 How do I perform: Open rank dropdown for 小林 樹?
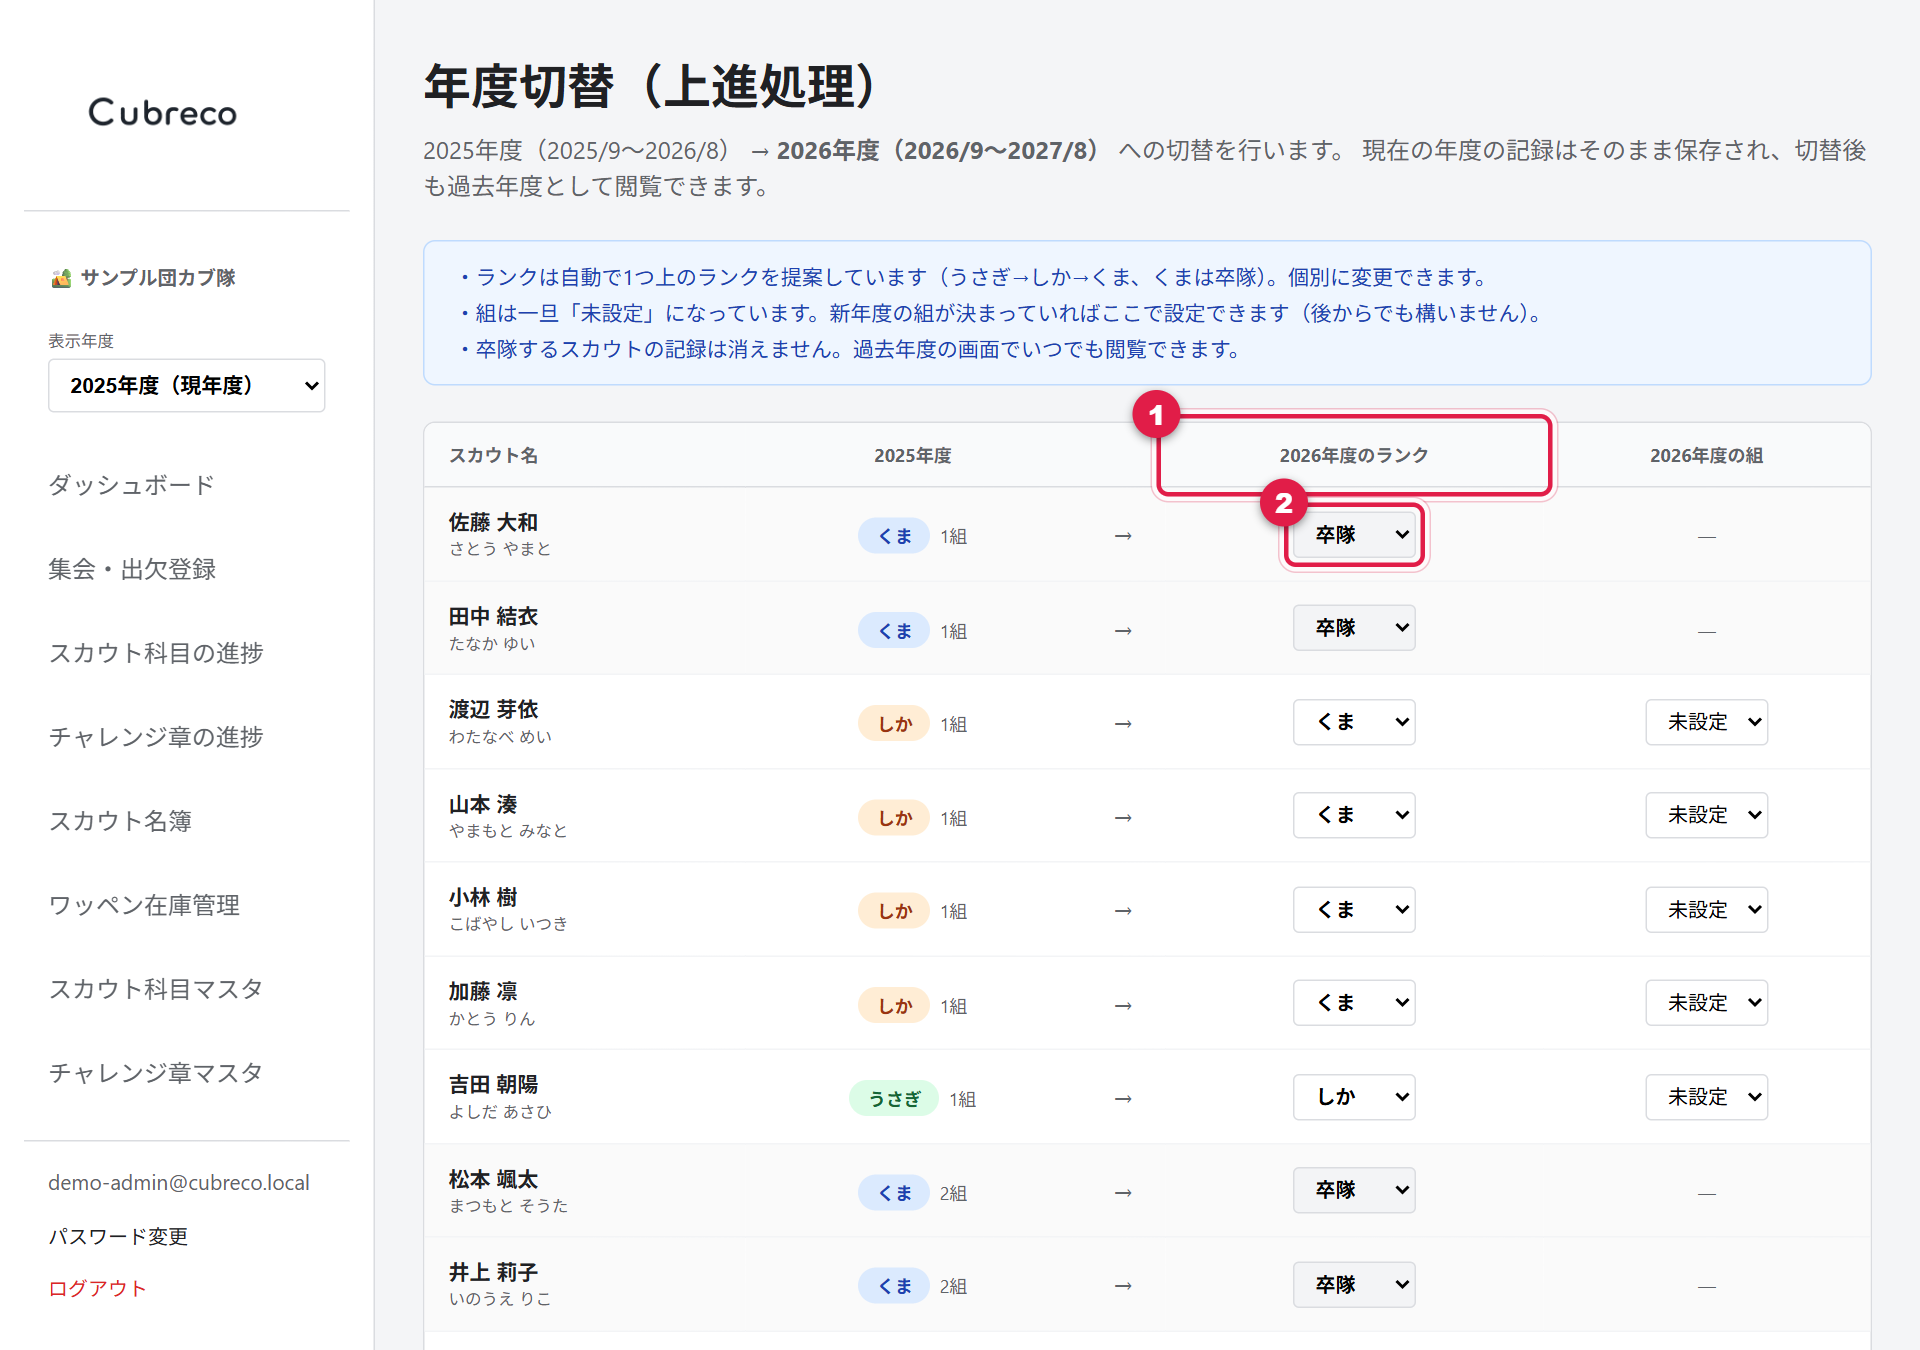(x=1354, y=910)
